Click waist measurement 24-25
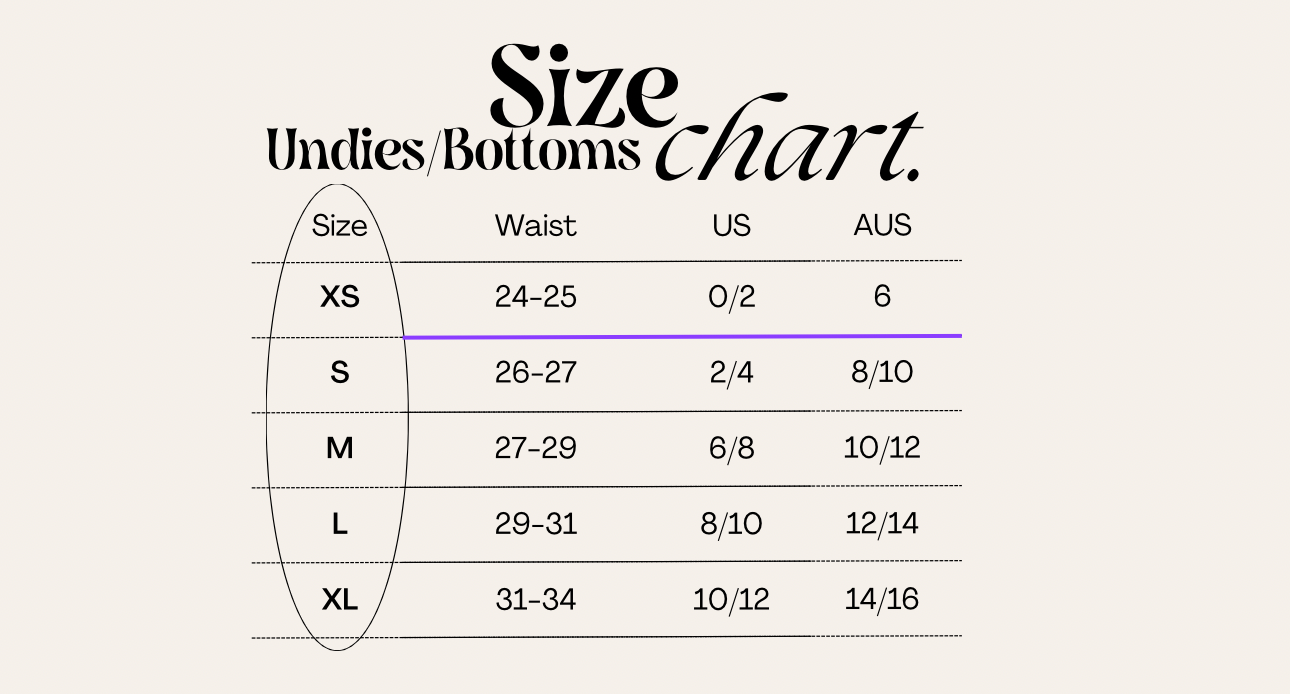 pos(536,297)
